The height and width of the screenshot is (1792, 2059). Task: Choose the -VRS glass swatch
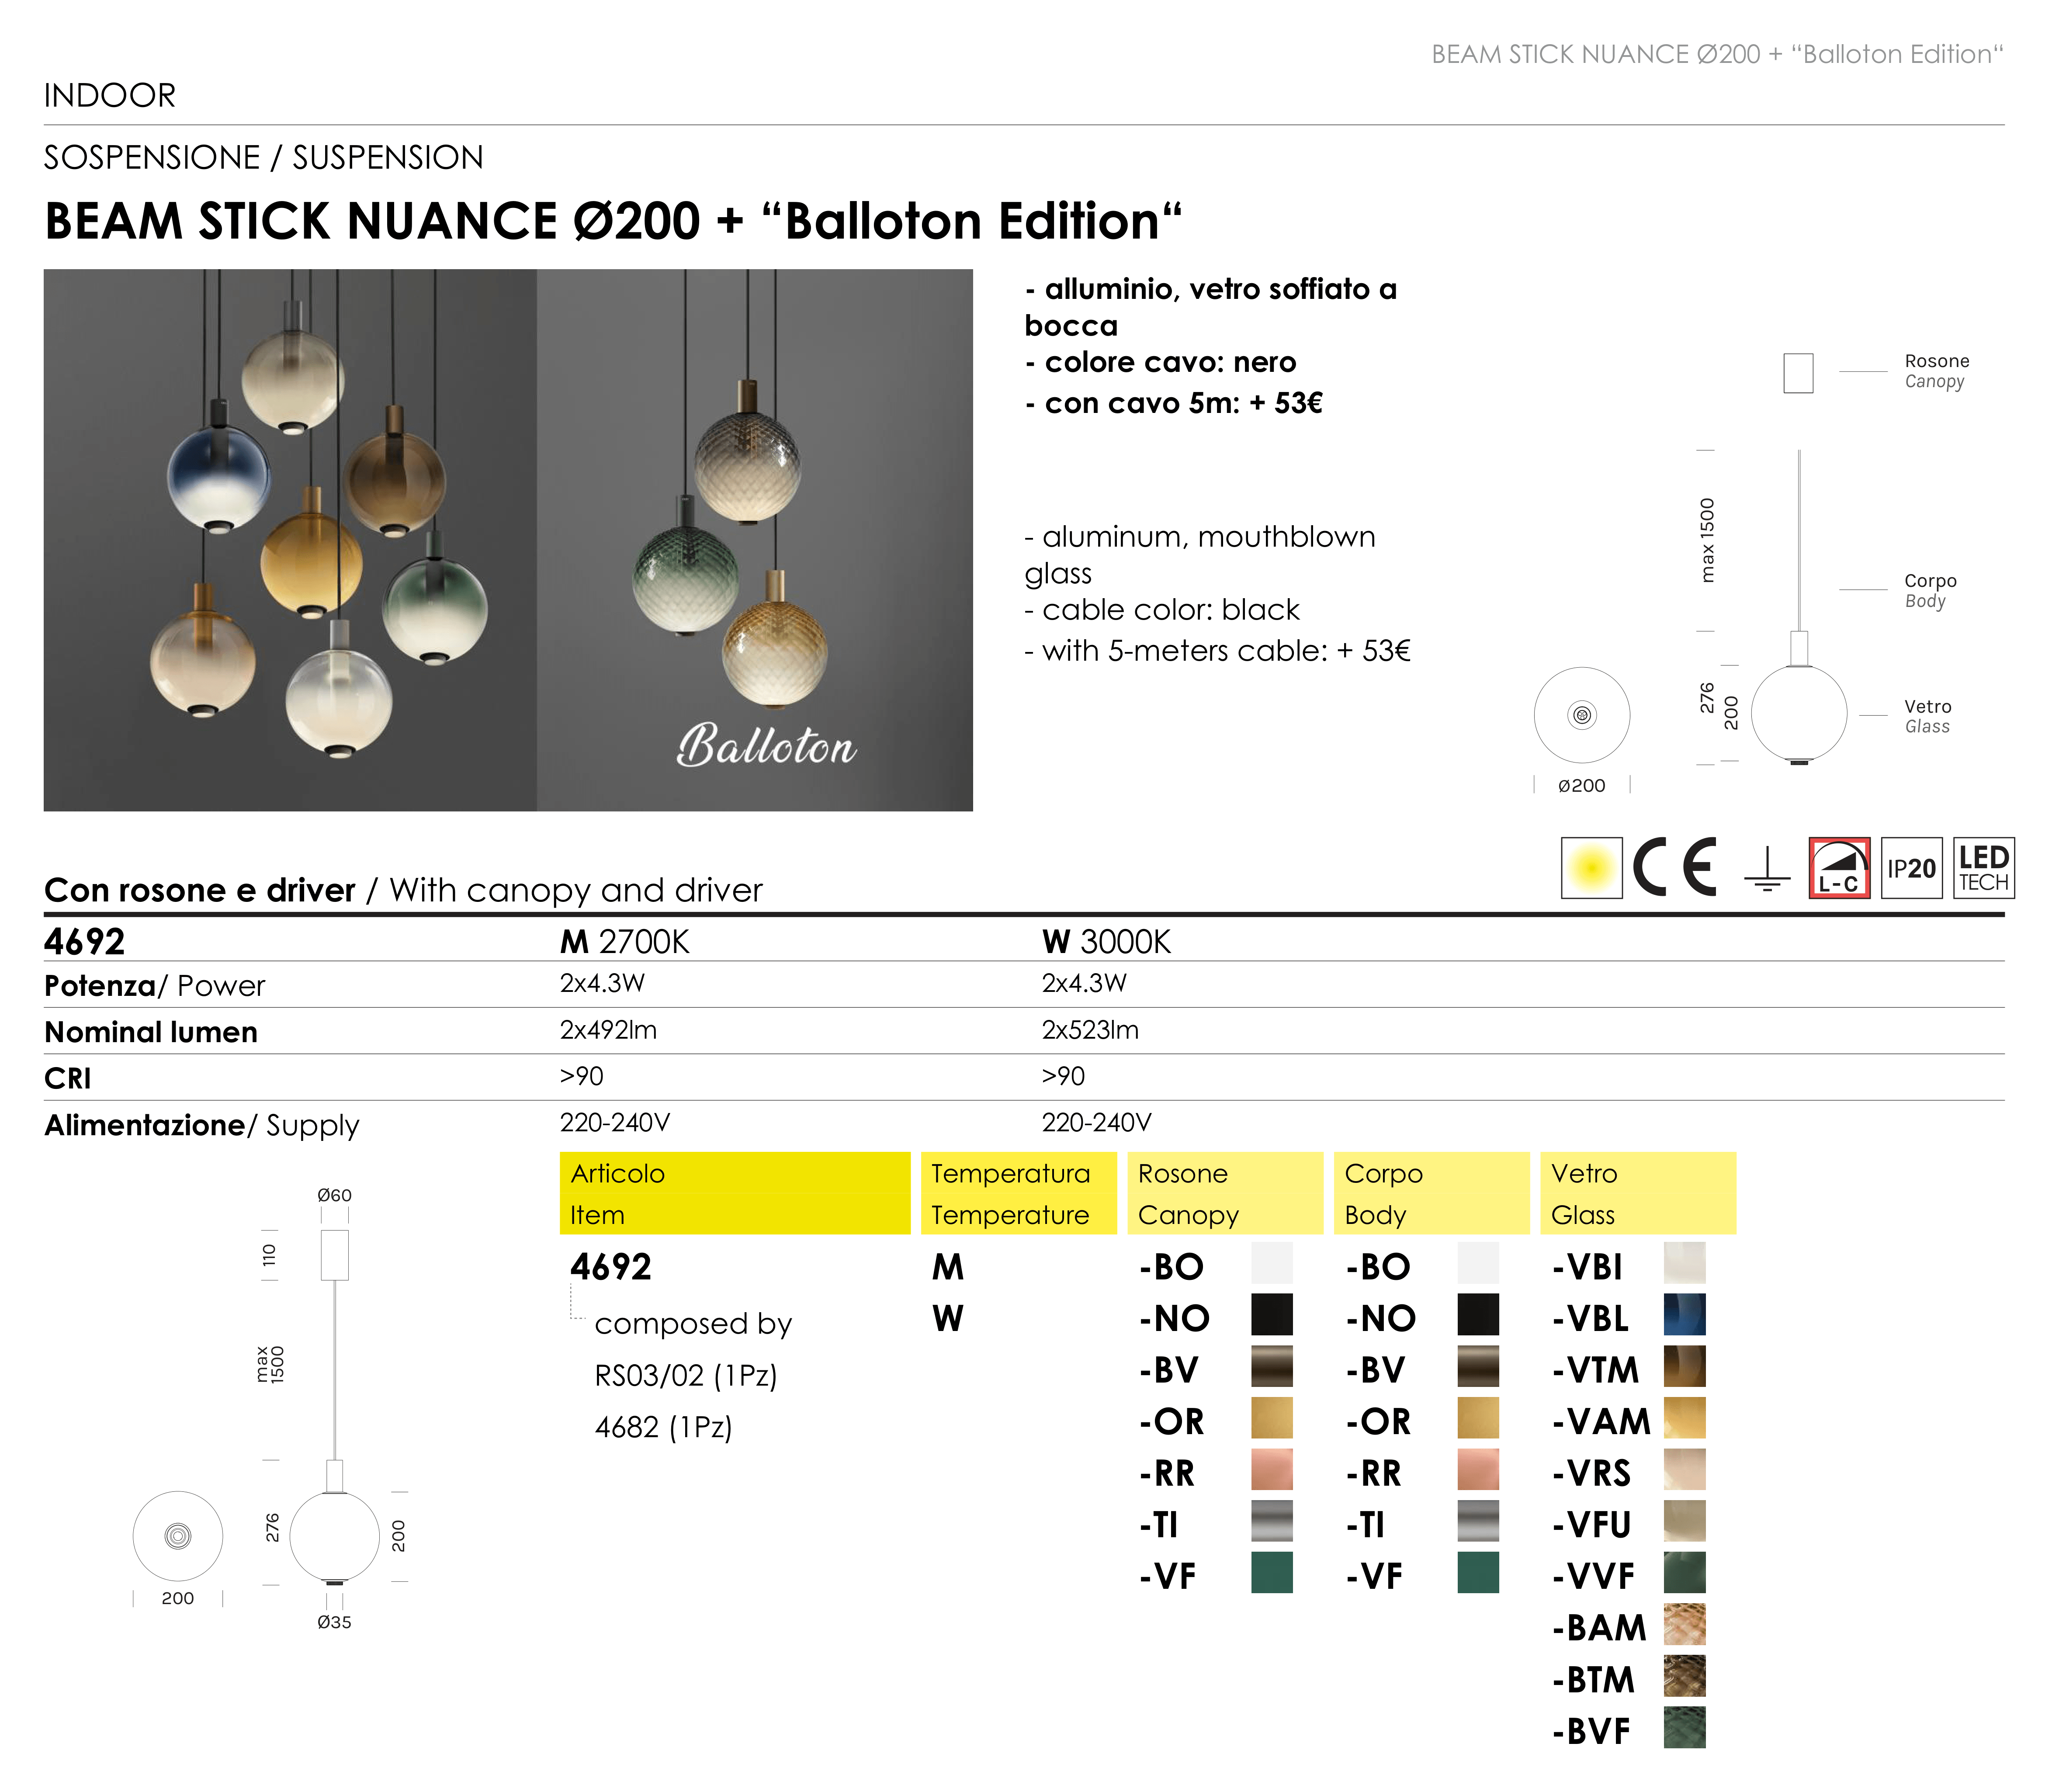coord(1685,1470)
